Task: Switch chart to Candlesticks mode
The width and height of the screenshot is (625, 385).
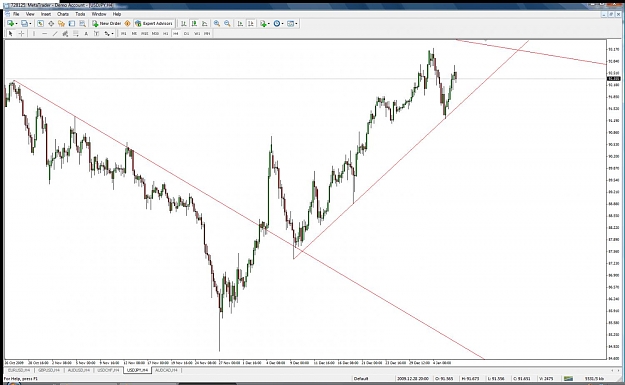Action: 194,24
